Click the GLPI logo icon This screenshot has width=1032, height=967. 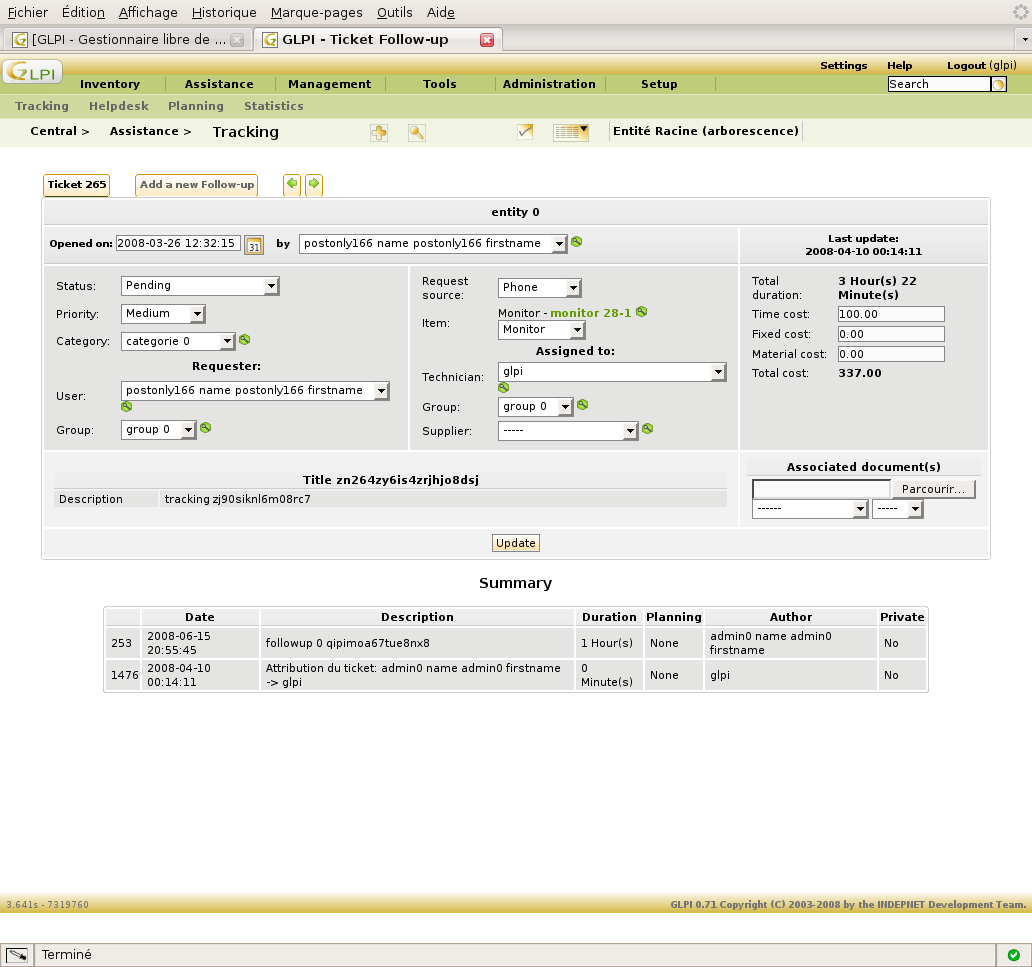[x=32, y=72]
